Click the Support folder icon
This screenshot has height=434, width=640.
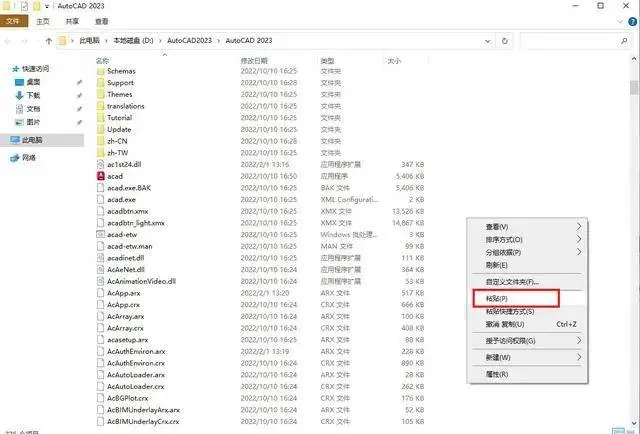point(101,82)
